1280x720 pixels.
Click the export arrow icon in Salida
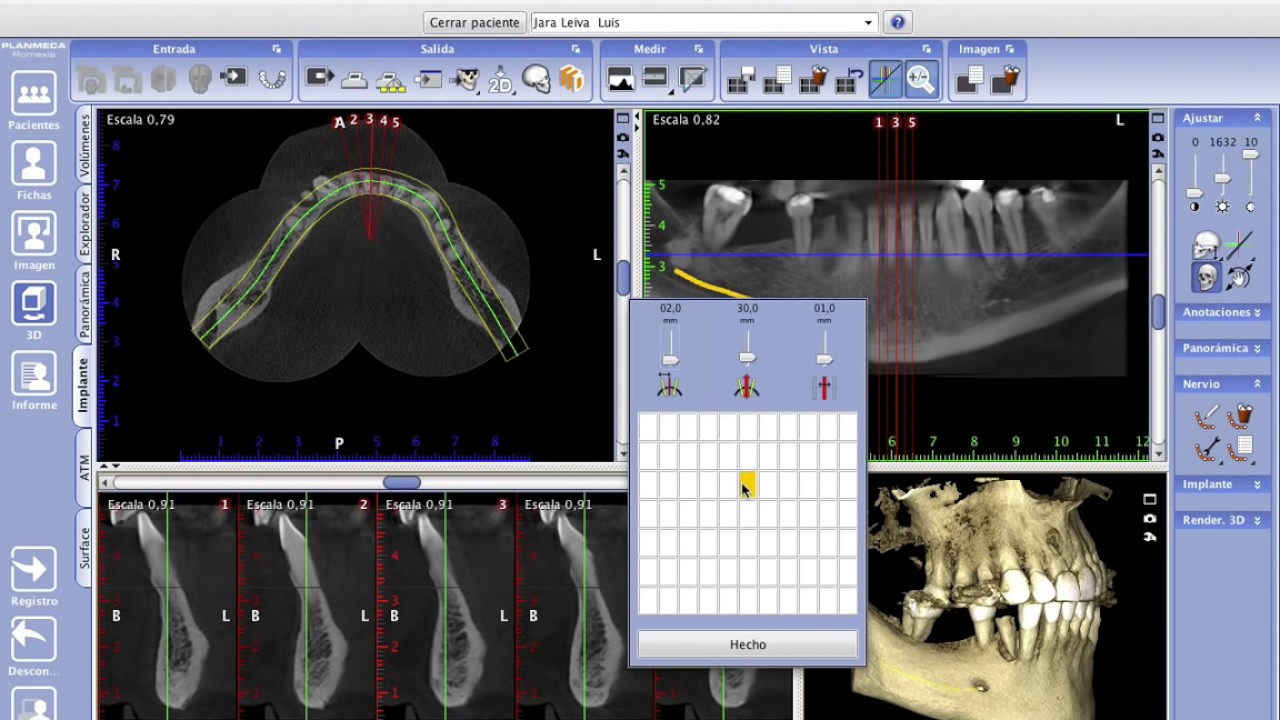[x=319, y=78]
